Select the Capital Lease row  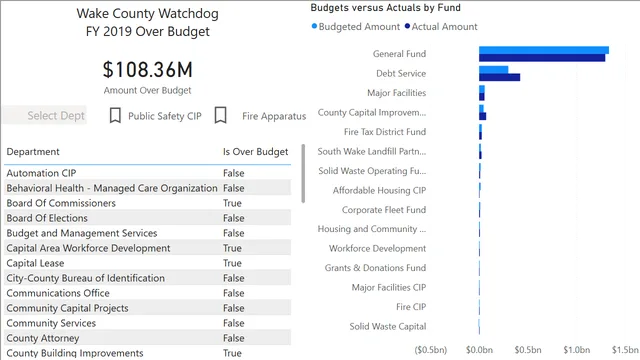point(147,263)
